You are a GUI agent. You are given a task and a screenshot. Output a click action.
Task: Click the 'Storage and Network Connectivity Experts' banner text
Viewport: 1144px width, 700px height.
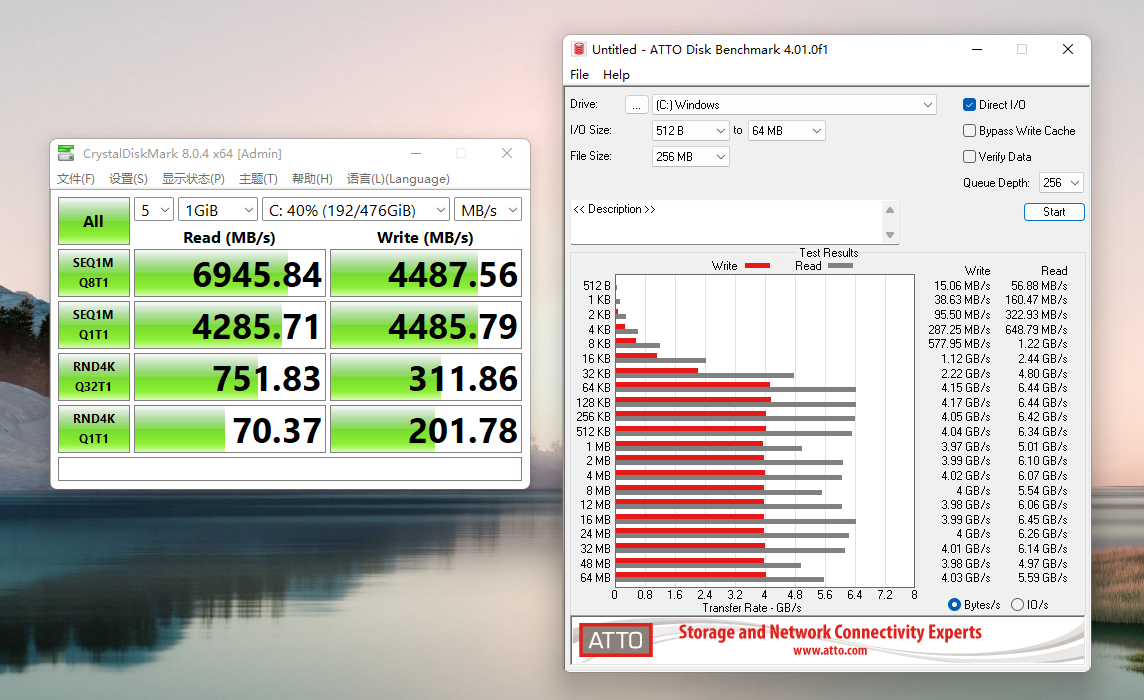pyautogui.click(x=830, y=631)
